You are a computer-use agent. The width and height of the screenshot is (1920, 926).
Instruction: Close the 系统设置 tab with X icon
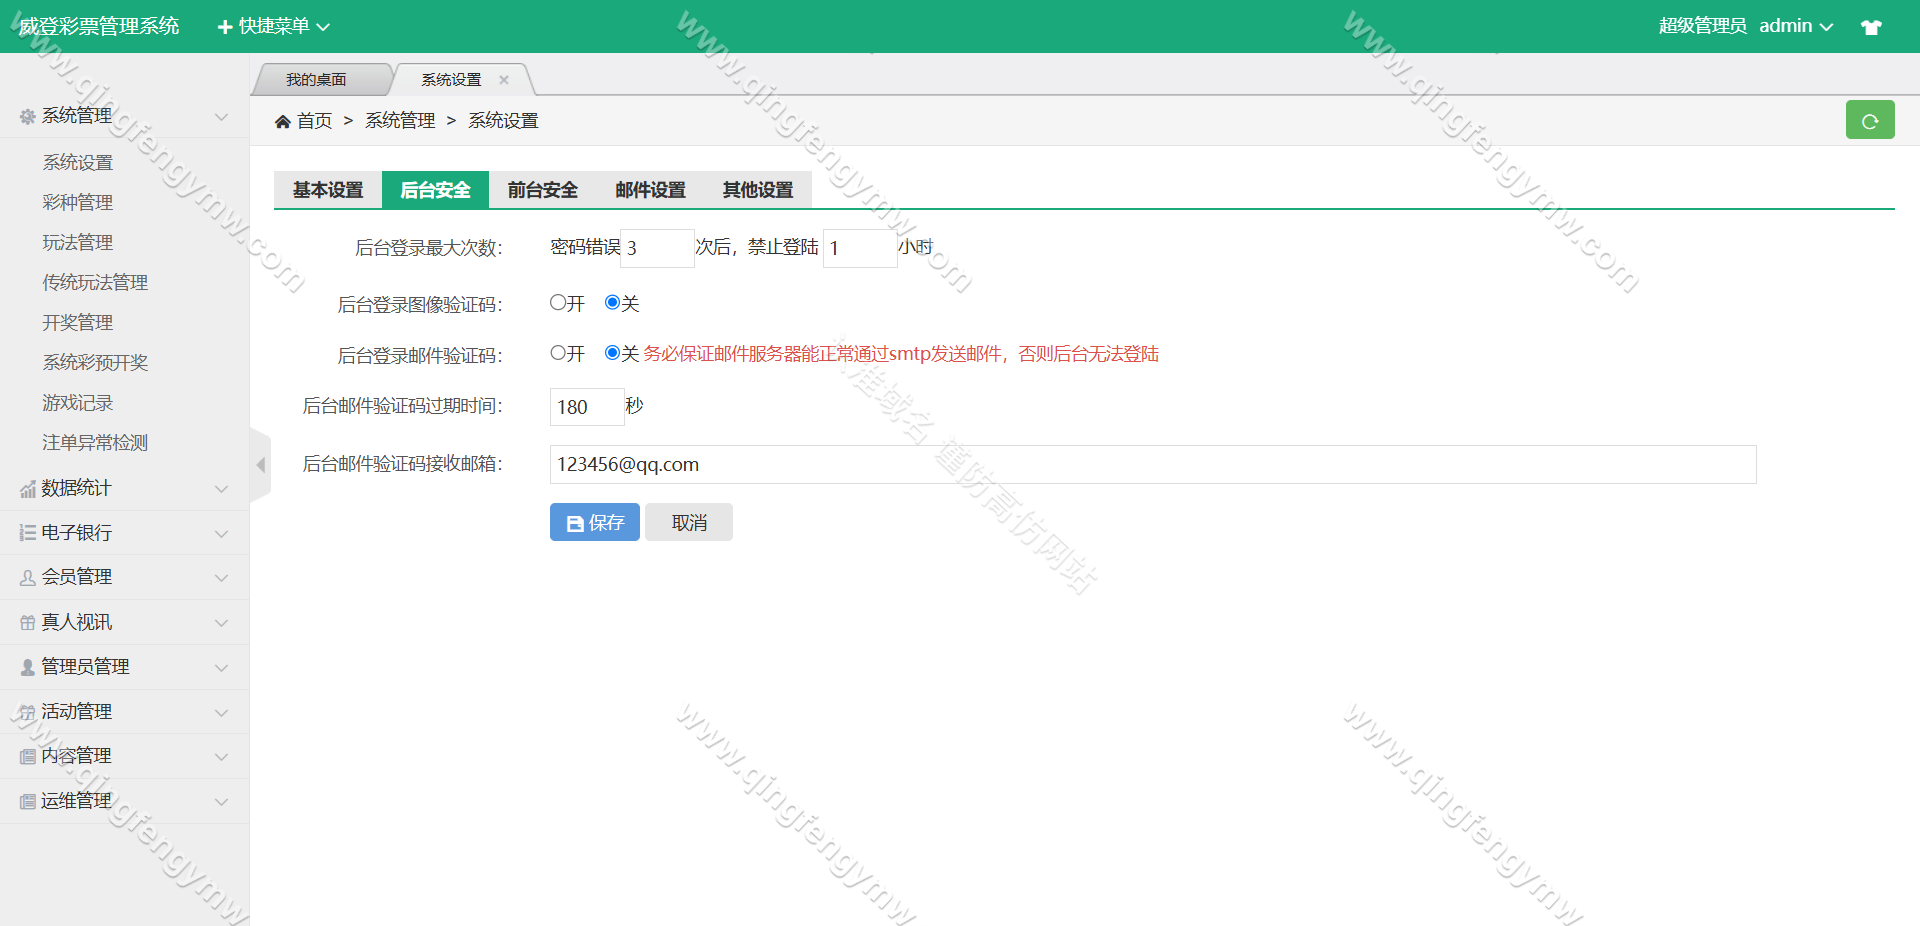tap(504, 80)
